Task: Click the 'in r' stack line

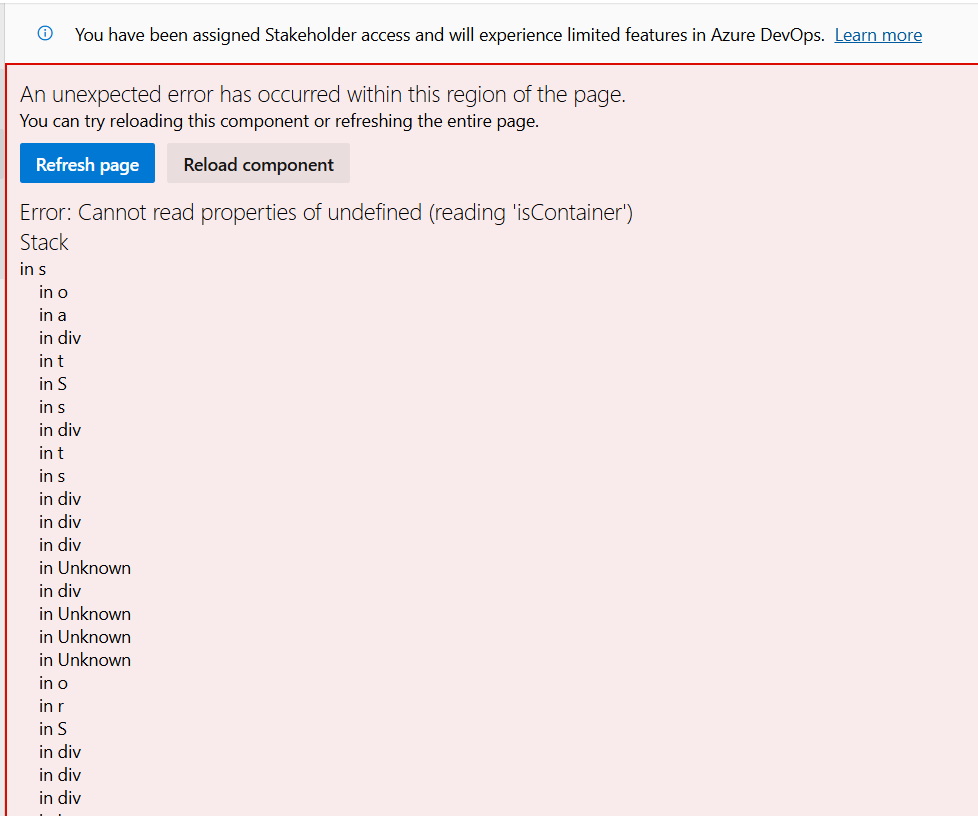Action: point(51,706)
